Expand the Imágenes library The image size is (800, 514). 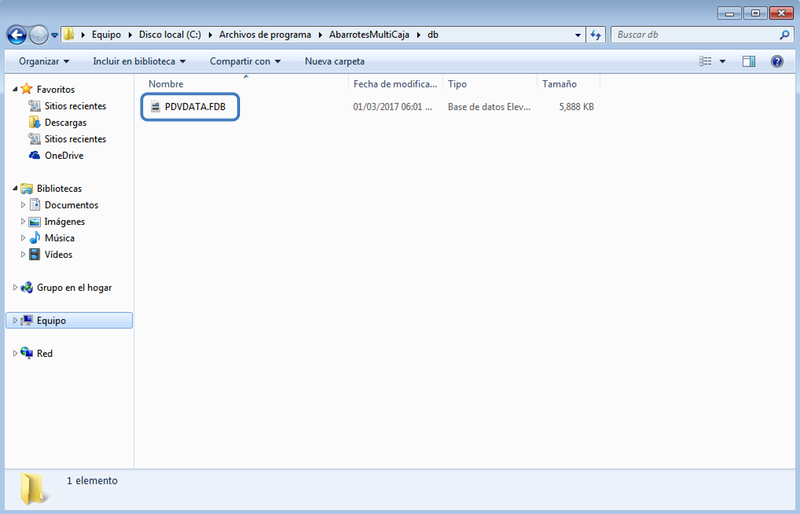pyautogui.click(x=22, y=222)
